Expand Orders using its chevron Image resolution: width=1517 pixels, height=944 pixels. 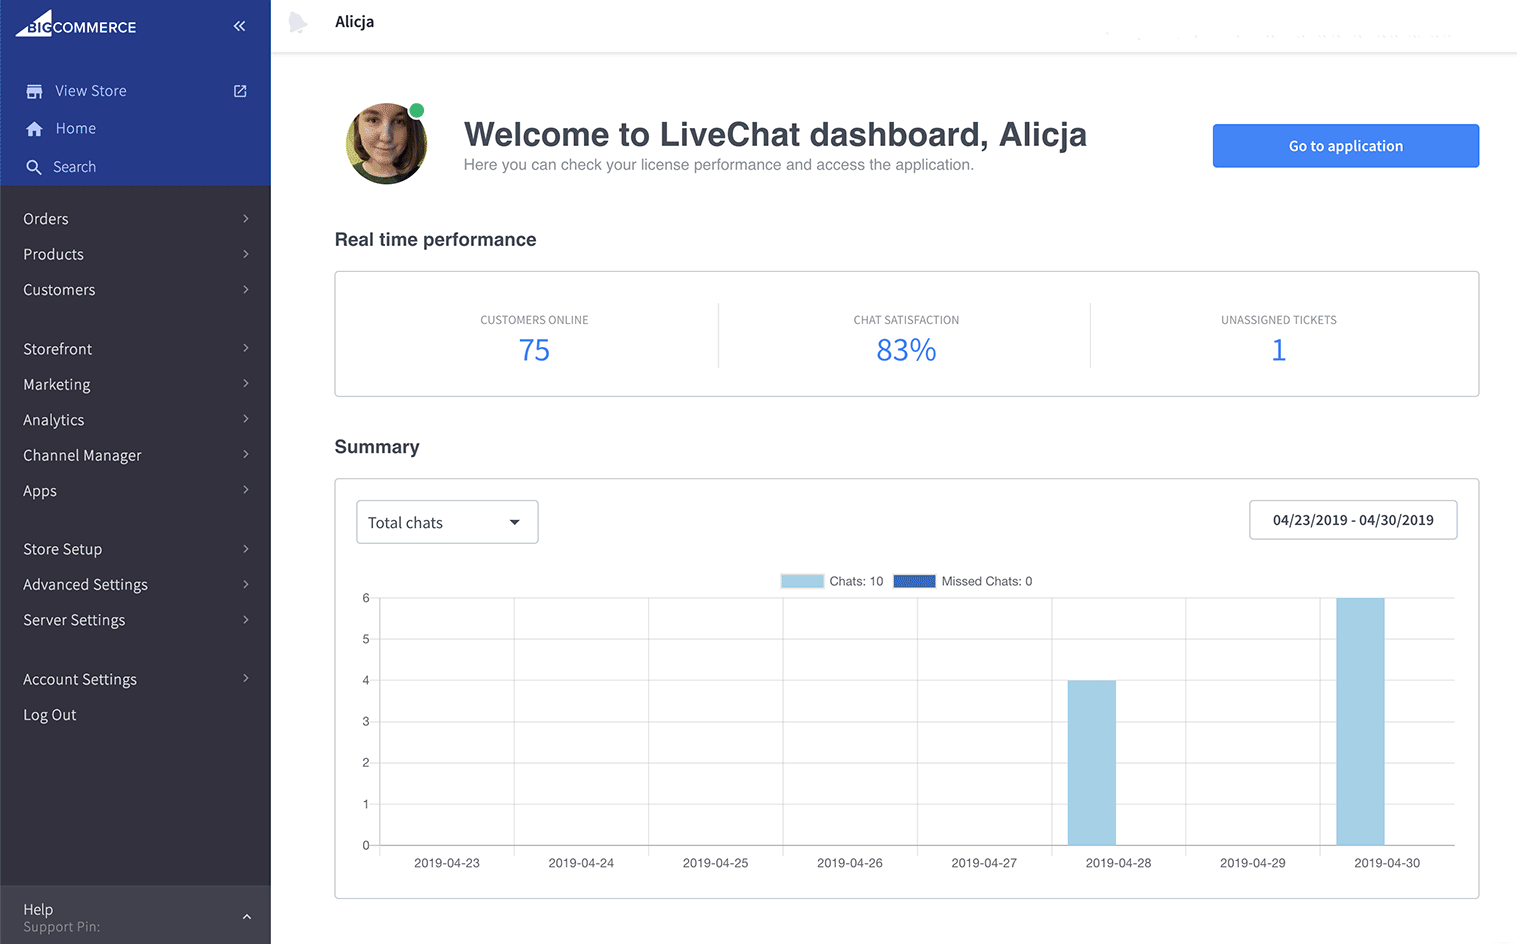pos(246,218)
